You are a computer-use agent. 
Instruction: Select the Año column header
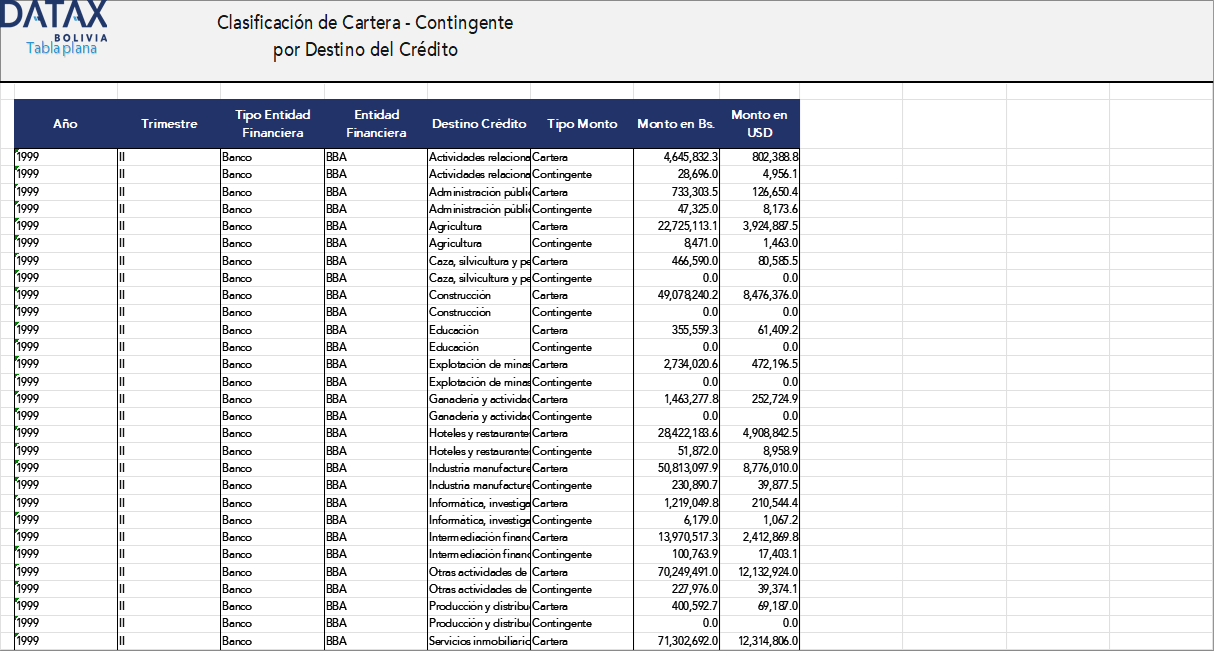(x=64, y=124)
